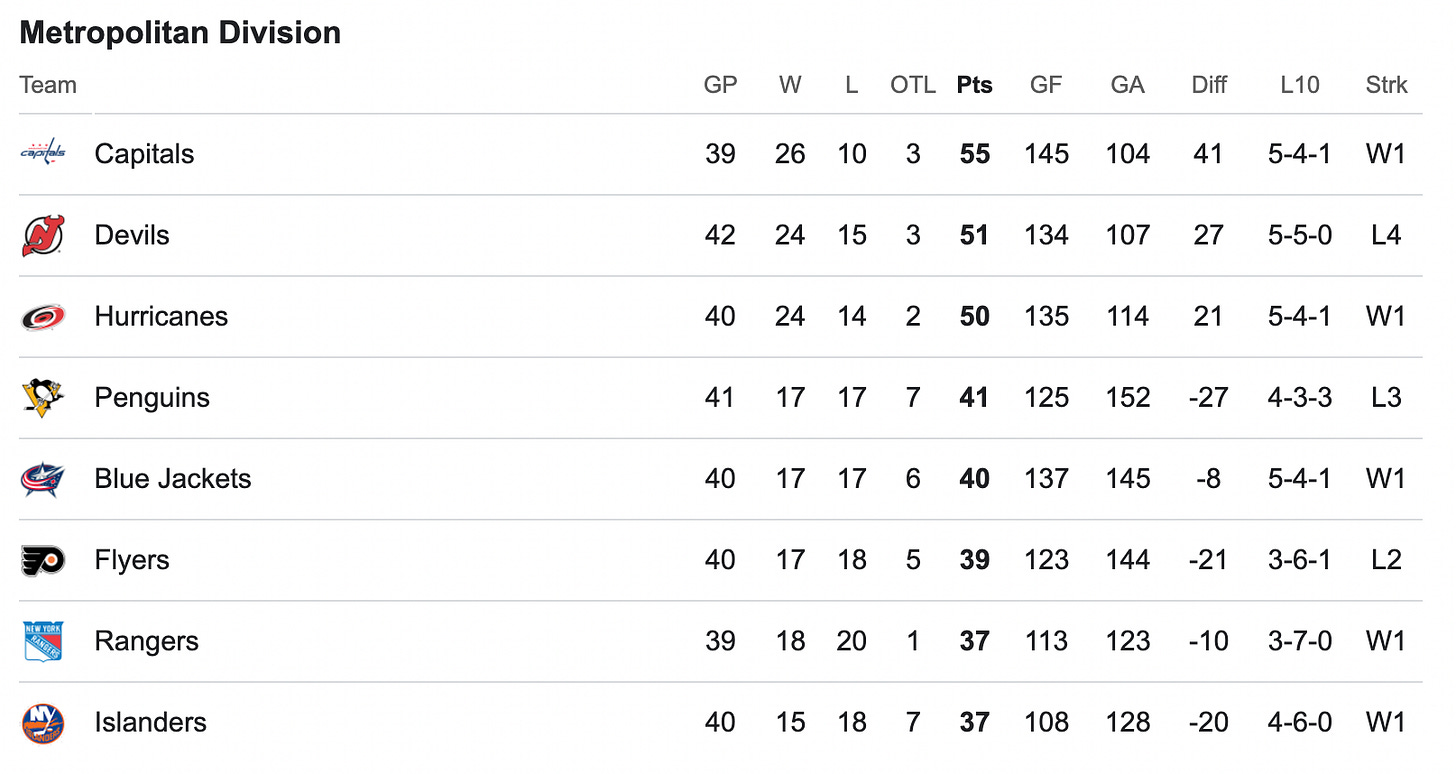This screenshot has width=1456, height=774.
Task: Click the Flyers team logo
Action: click(x=43, y=560)
